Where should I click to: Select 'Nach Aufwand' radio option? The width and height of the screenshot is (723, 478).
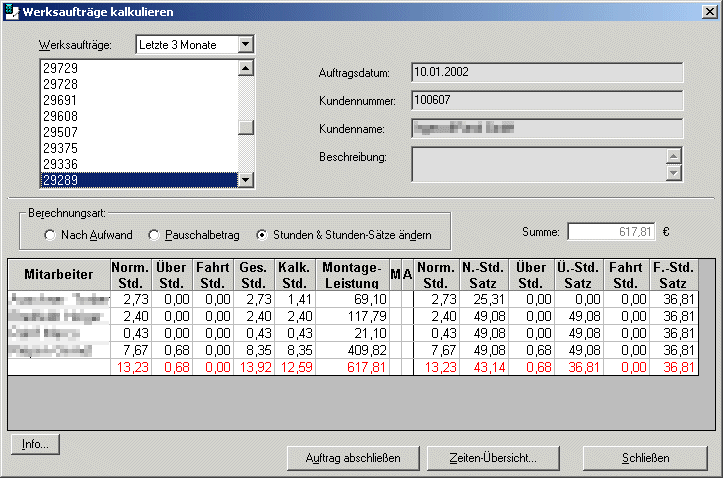coord(50,235)
